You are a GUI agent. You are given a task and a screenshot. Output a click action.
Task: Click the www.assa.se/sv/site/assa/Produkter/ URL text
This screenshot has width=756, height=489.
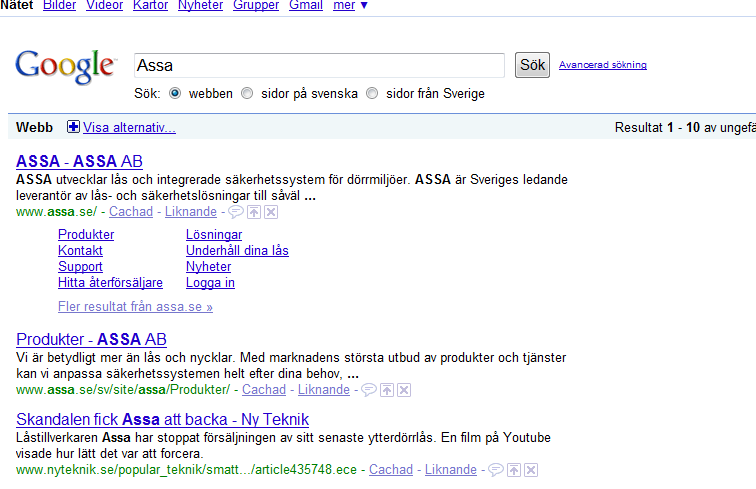[x=123, y=390]
